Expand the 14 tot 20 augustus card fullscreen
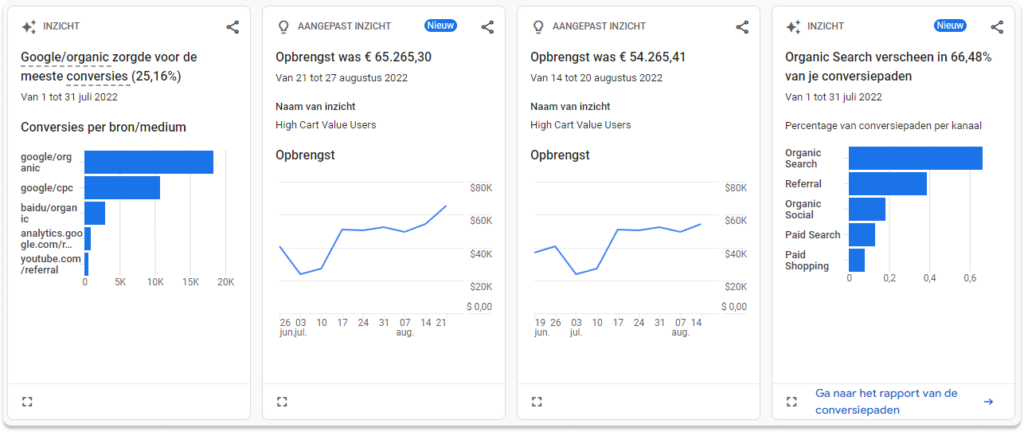Viewport: 1024px width, 432px height. (537, 401)
